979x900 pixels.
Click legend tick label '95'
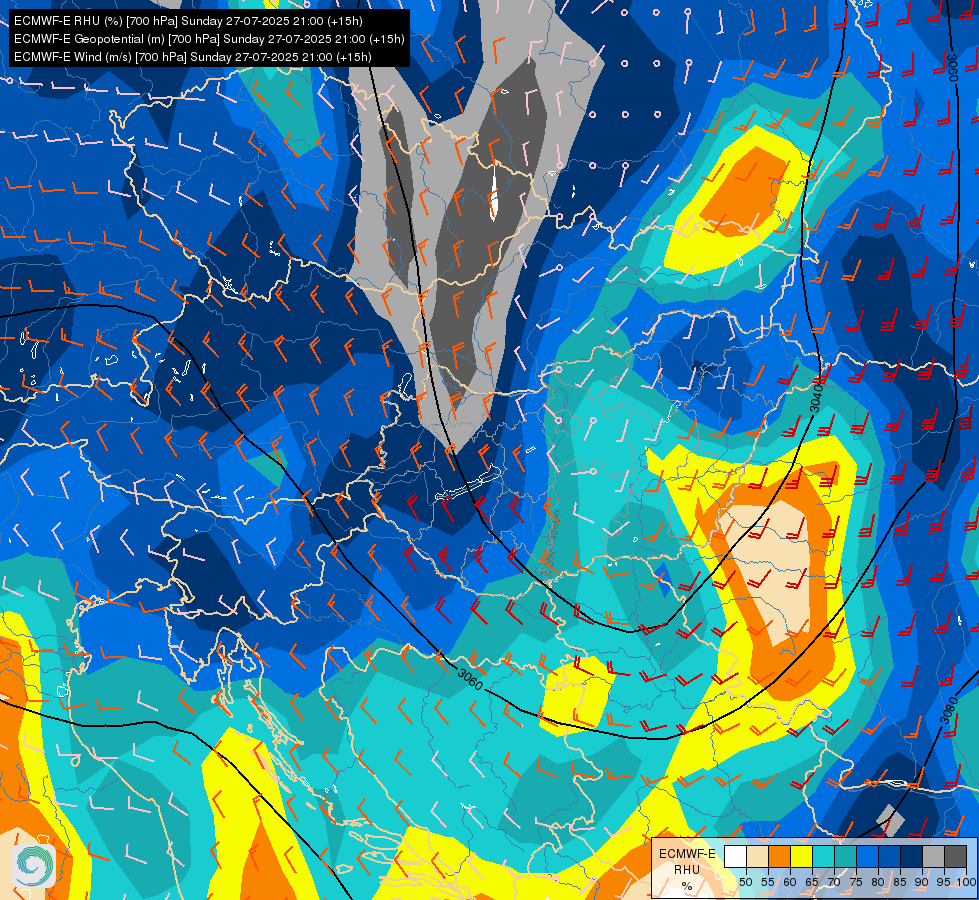pyautogui.click(x=944, y=882)
